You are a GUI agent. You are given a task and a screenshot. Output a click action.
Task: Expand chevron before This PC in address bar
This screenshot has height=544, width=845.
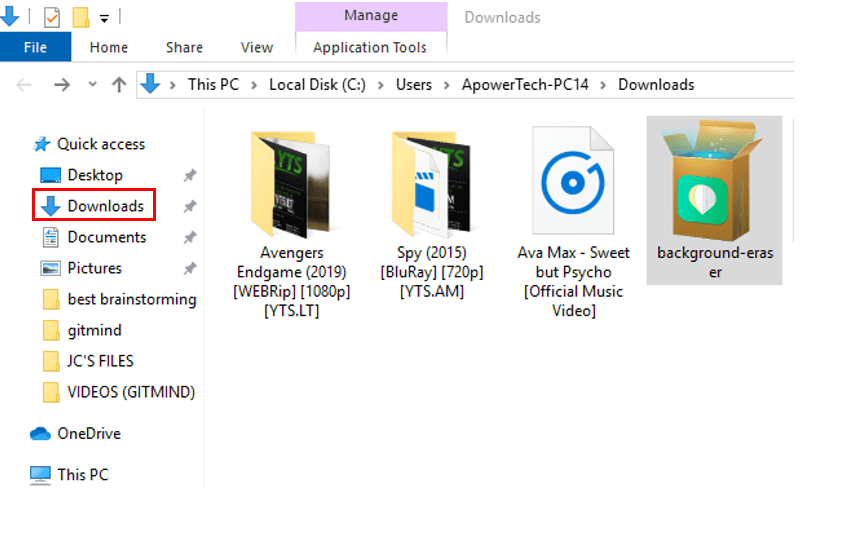(x=172, y=85)
